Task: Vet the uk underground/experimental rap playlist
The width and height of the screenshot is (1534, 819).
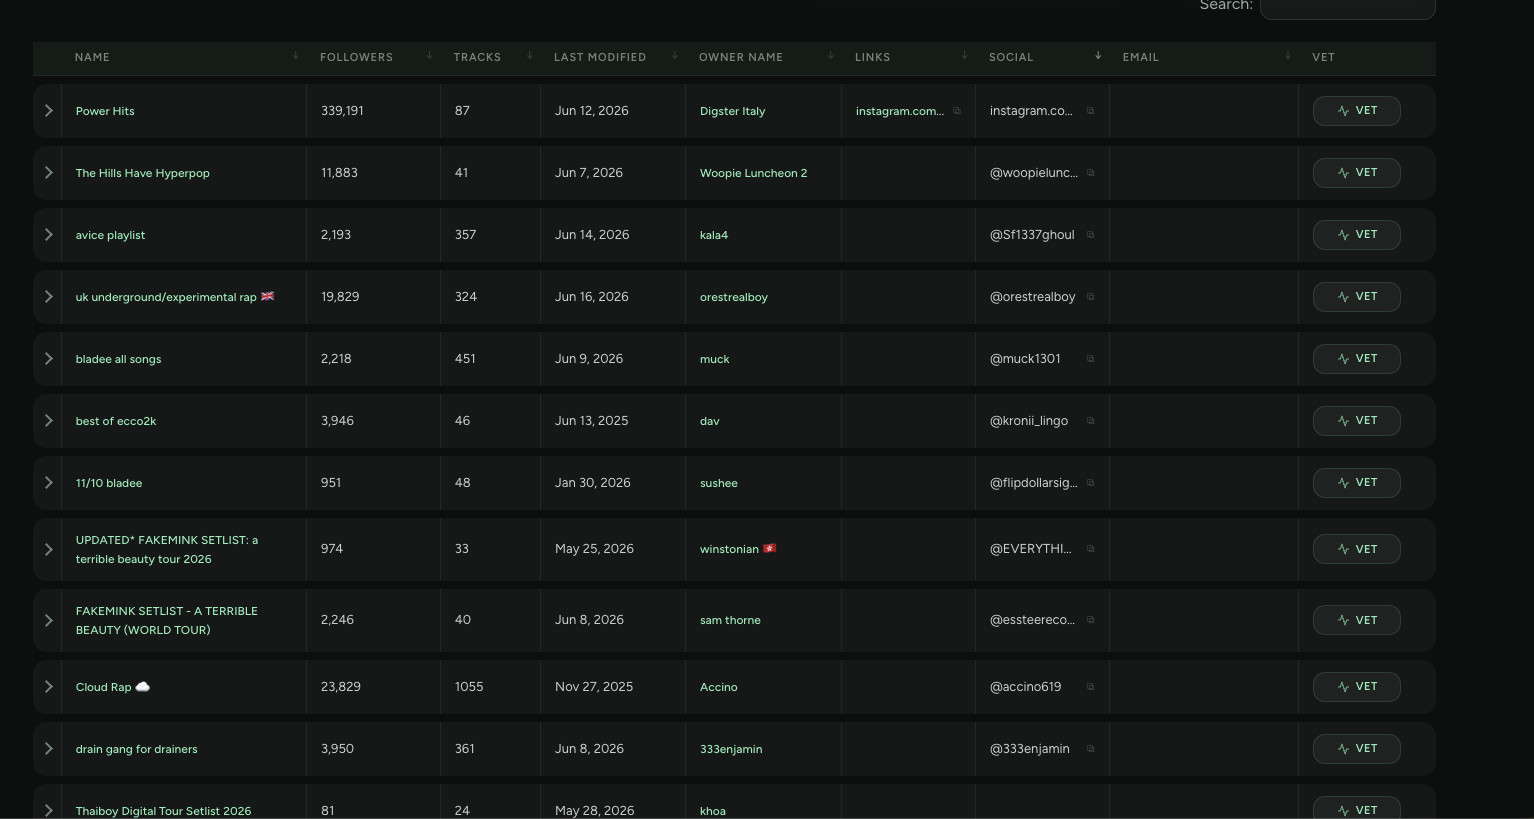Action: click(x=1356, y=297)
